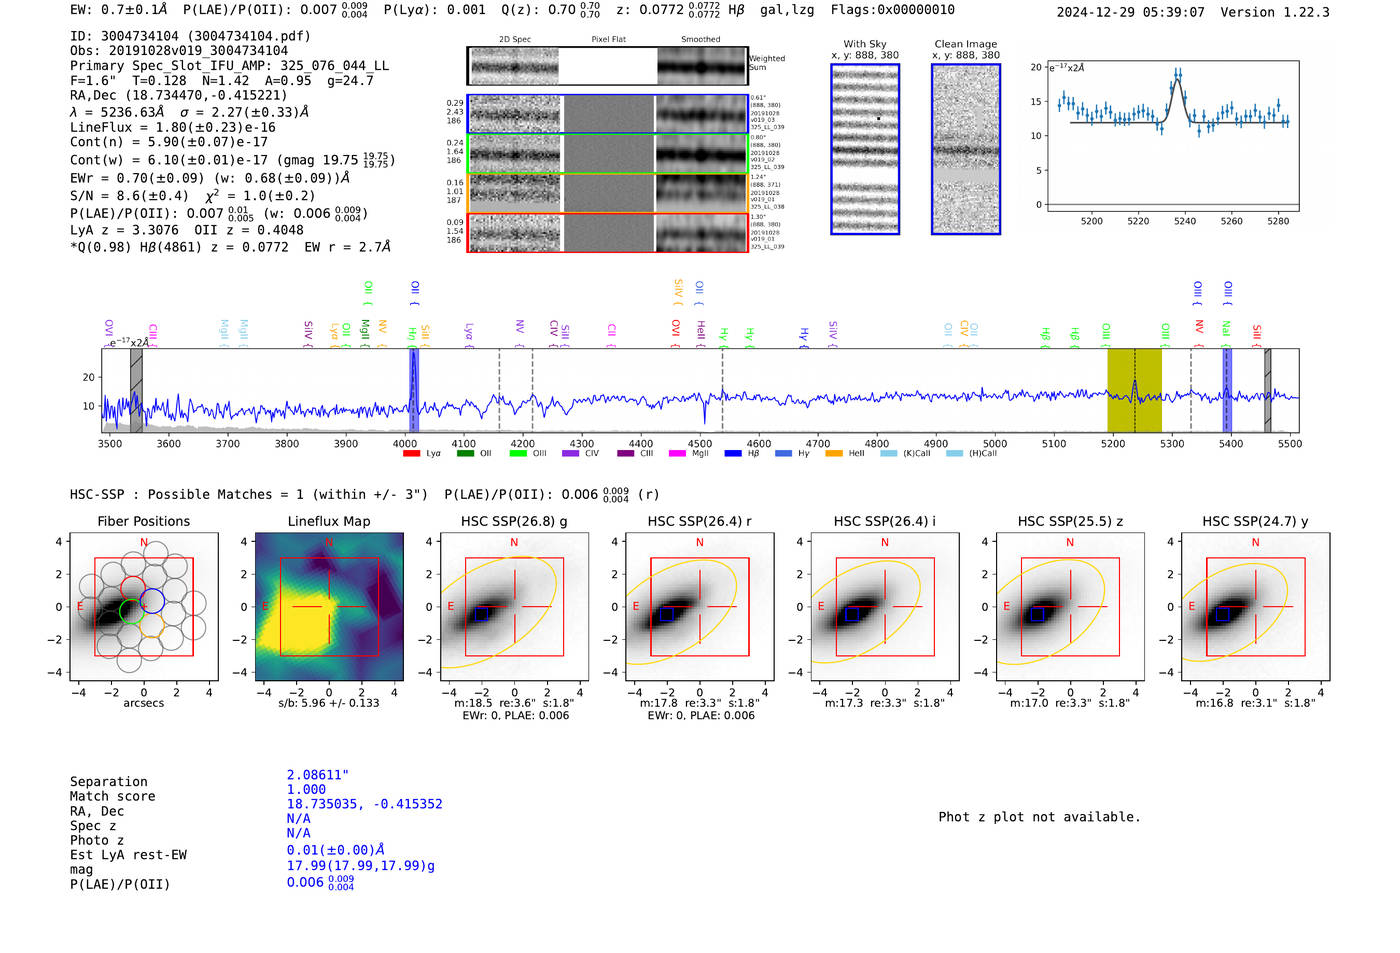Select the orange-bordered 2D fiber spectrum row
The width and height of the screenshot is (1400, 953).
608,193
